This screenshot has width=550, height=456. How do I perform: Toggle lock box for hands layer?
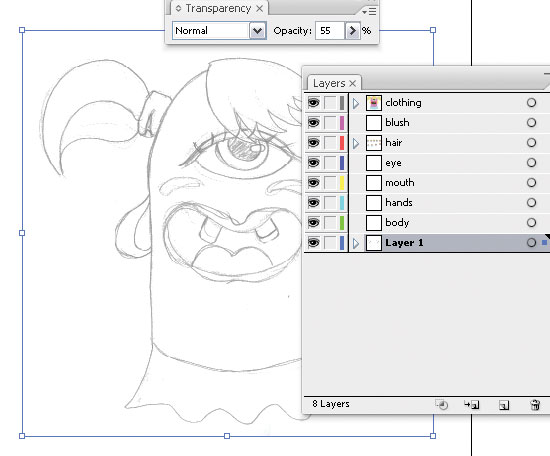pyautogui.click(x=330, y=202)
